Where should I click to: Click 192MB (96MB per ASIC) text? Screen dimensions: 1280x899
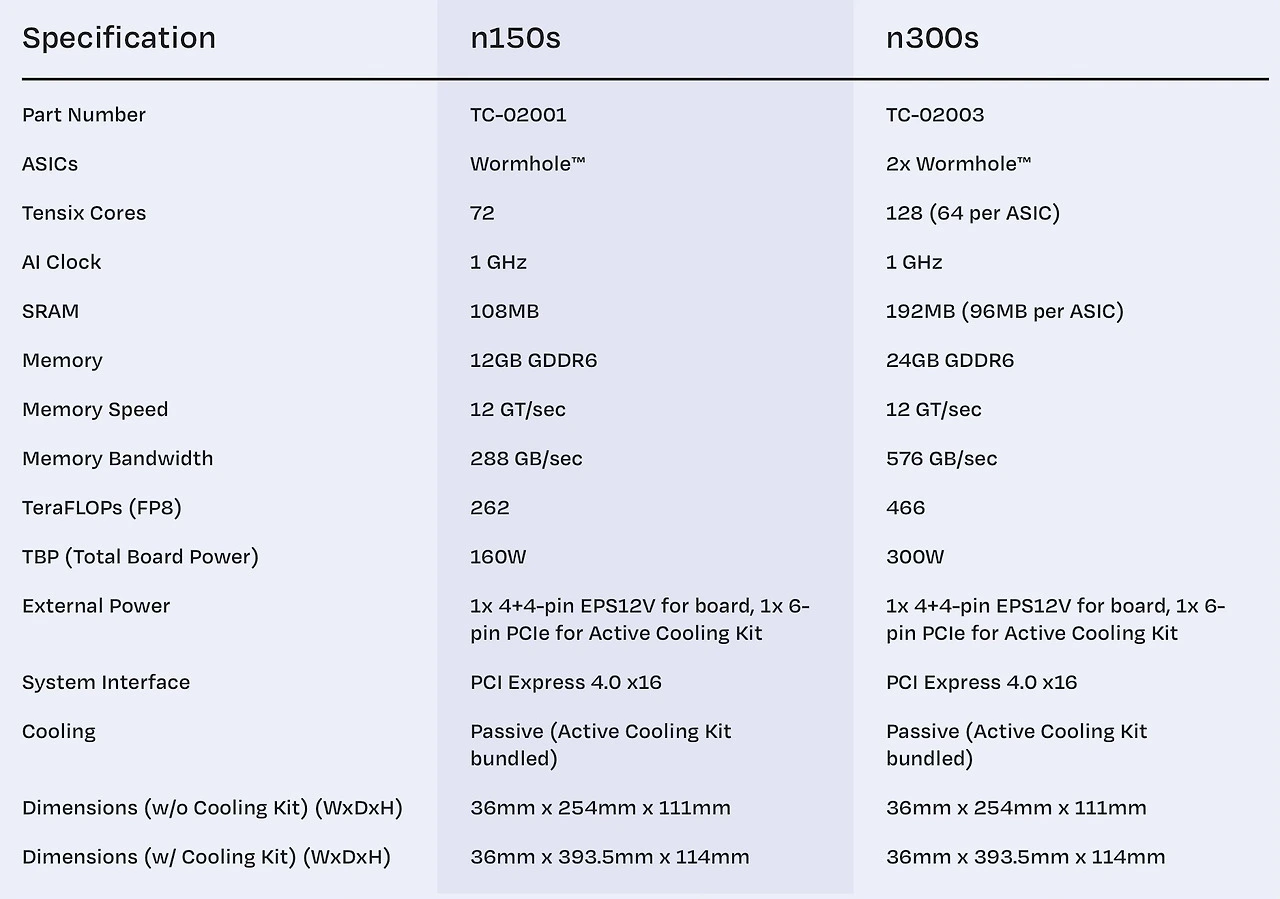tap(1005, 311)
